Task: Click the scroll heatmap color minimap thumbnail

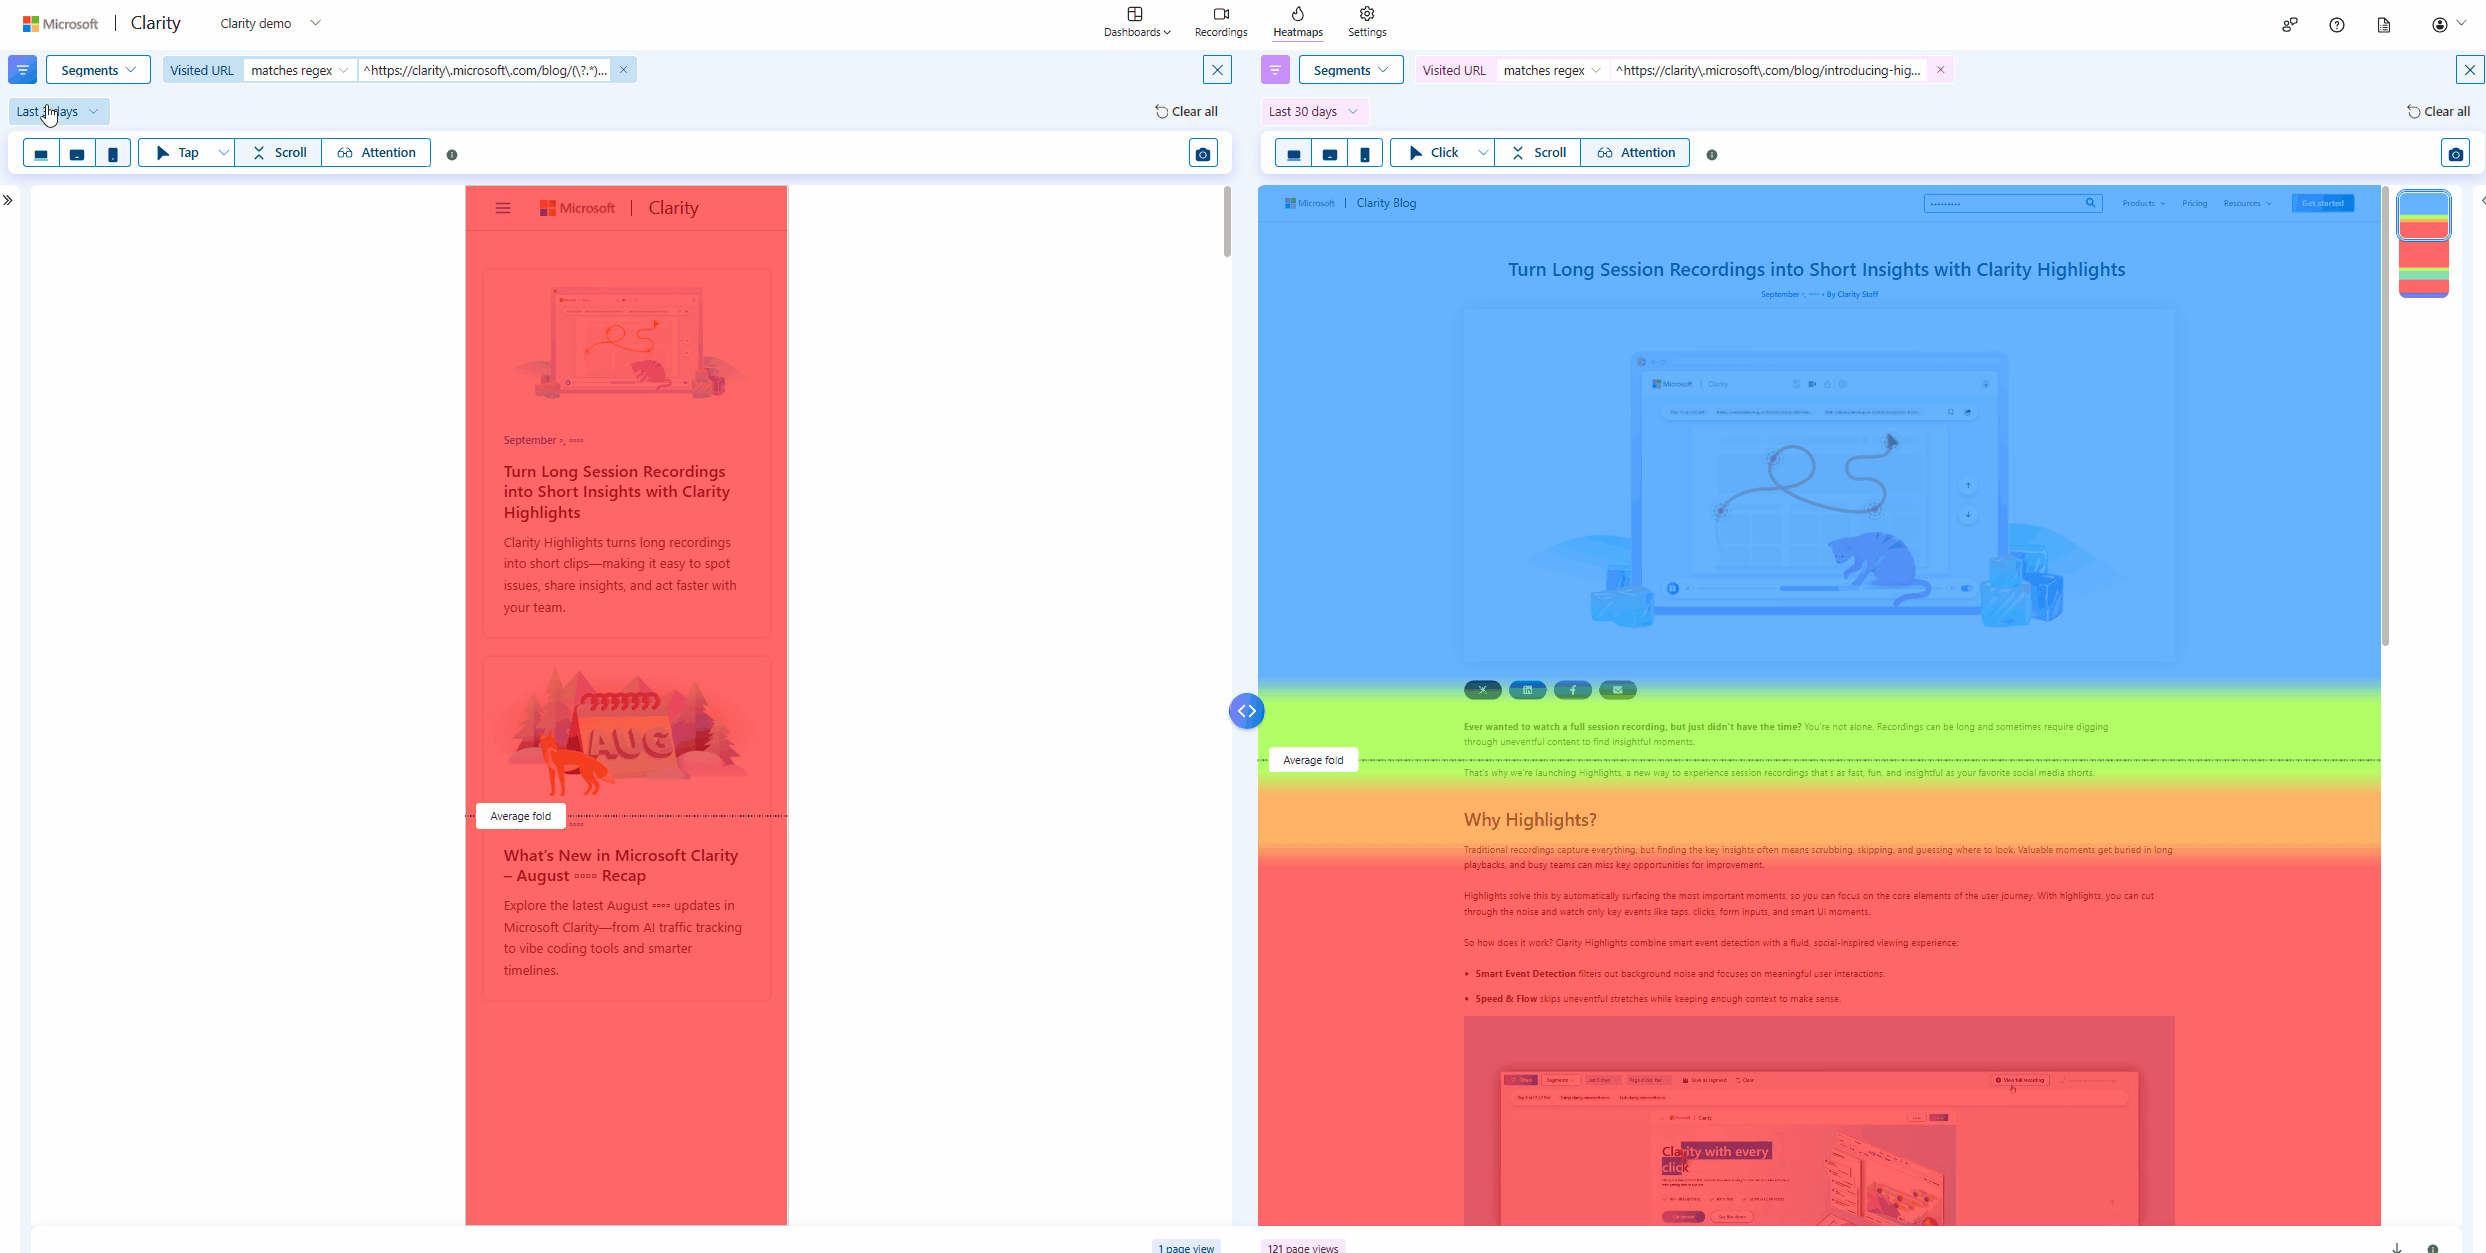Action: [2424, 244]
